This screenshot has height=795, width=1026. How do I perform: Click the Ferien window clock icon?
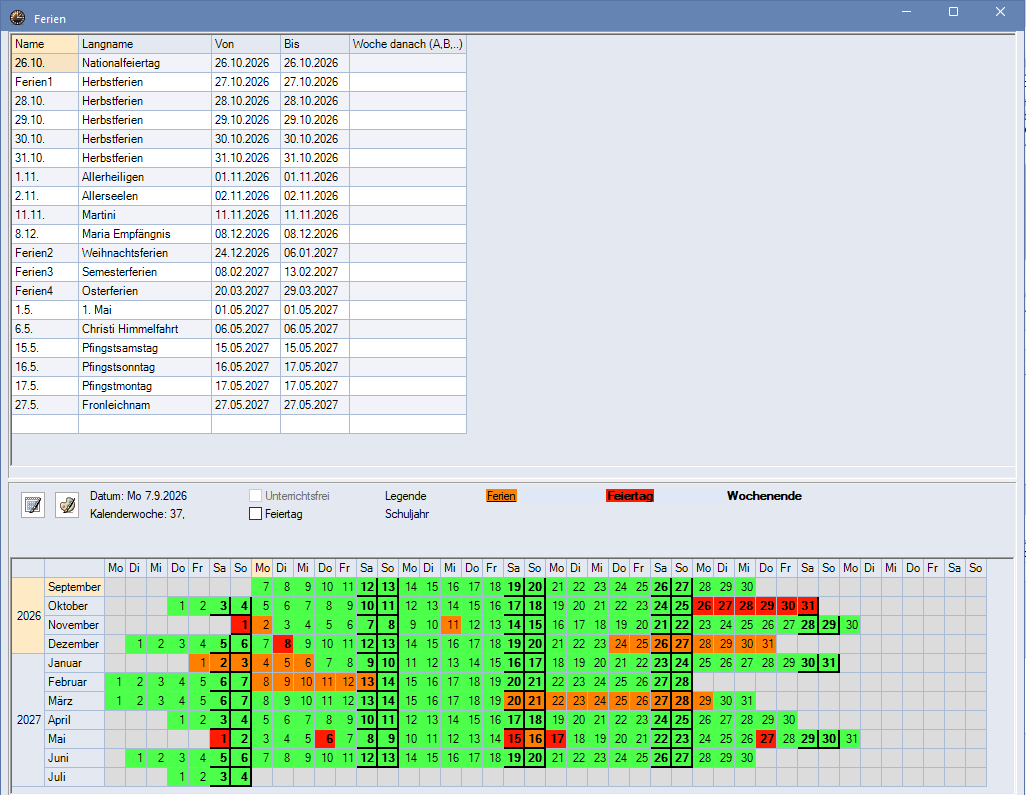point(18,18)
